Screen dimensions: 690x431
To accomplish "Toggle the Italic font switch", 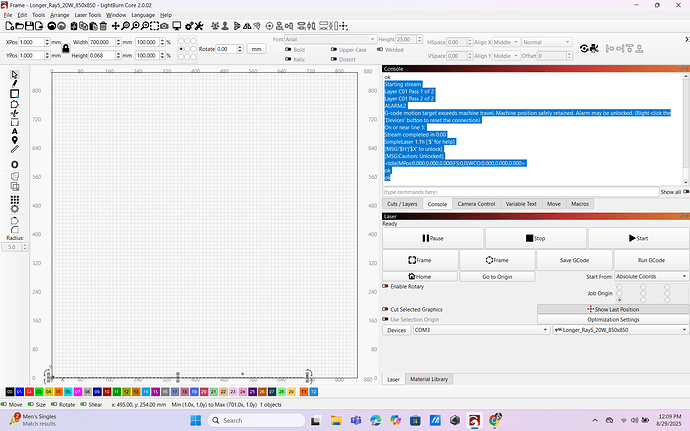I will (x=288, y=59).
